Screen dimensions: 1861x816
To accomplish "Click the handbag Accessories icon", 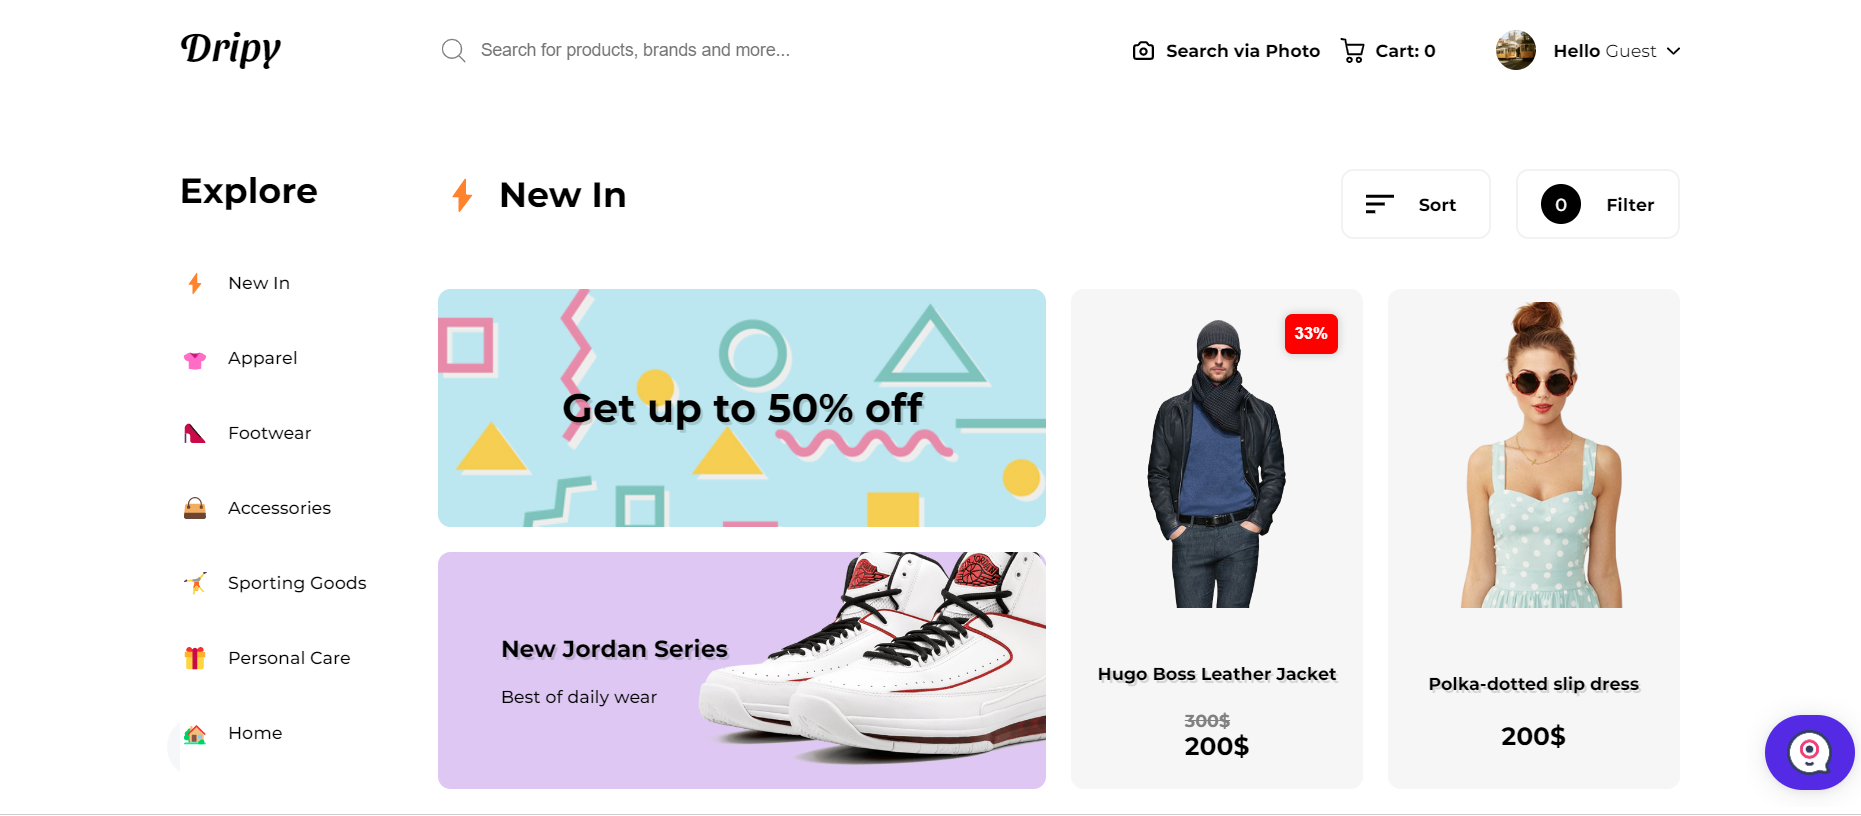I will point(195,508).
